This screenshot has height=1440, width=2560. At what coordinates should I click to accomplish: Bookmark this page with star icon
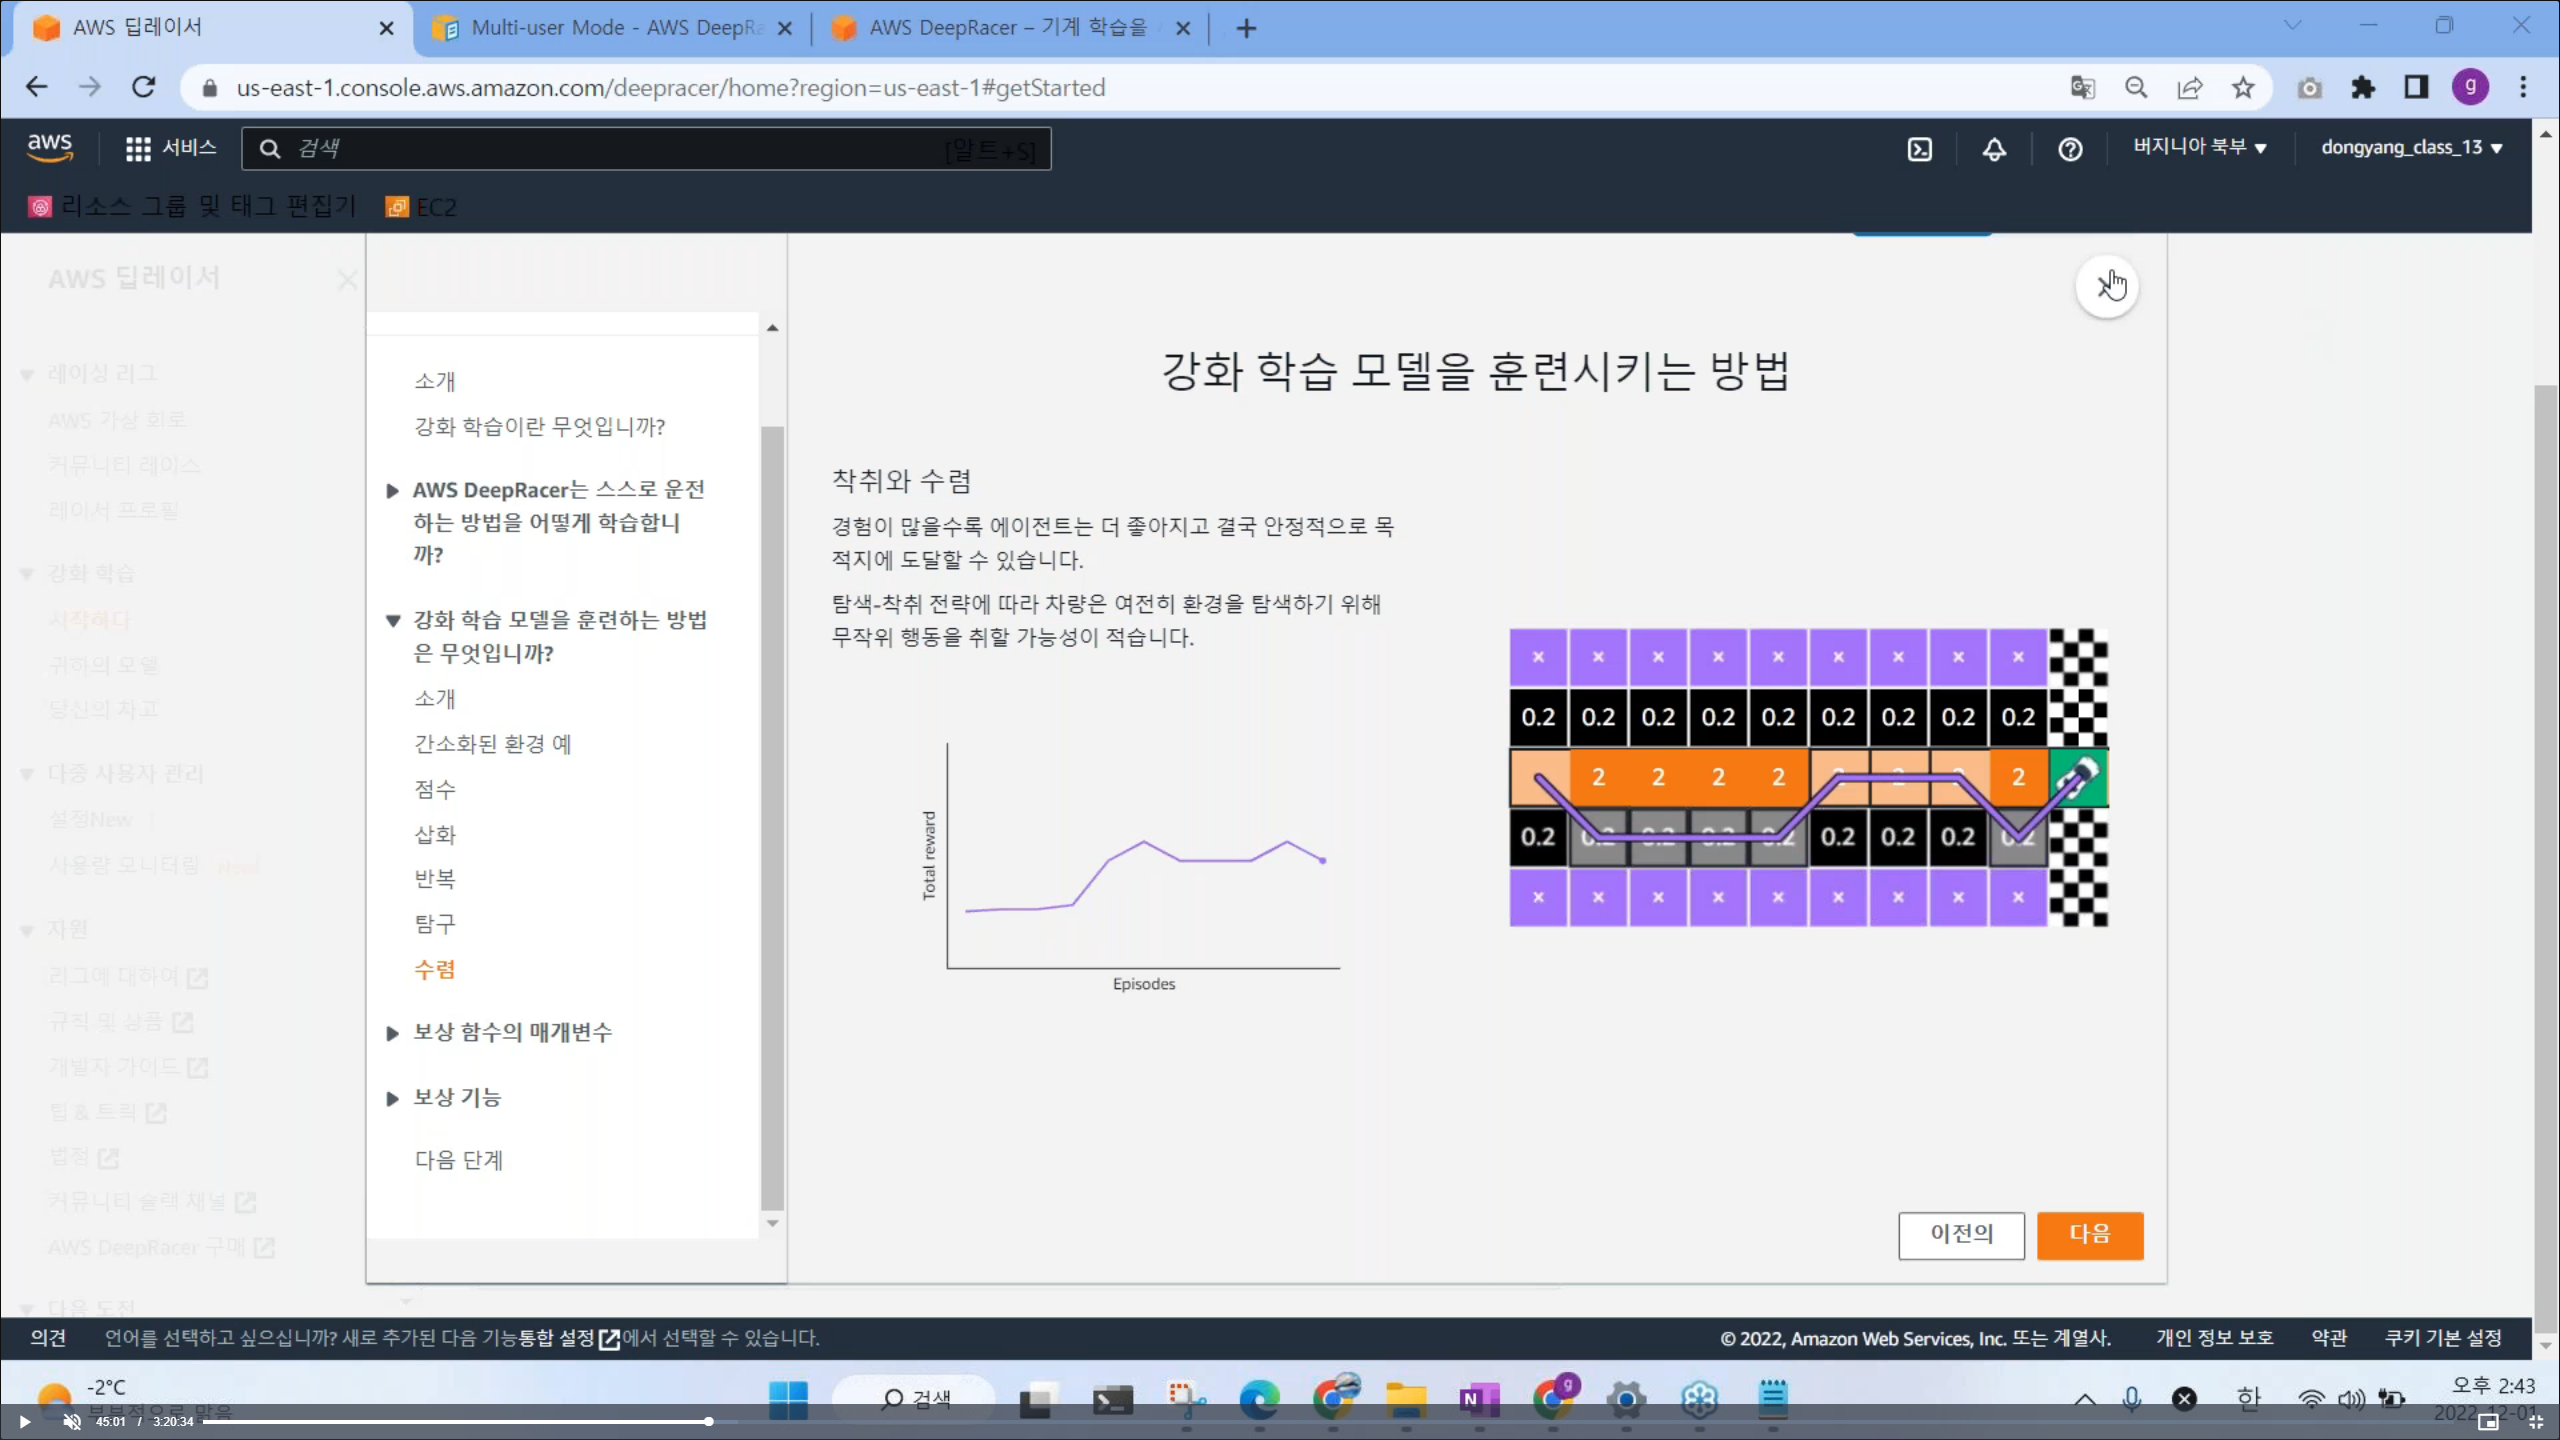(x=2243, y=88)
